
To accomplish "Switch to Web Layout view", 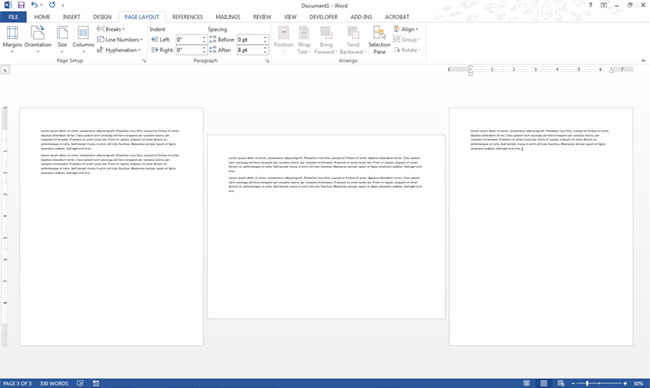I will [561, 383].
